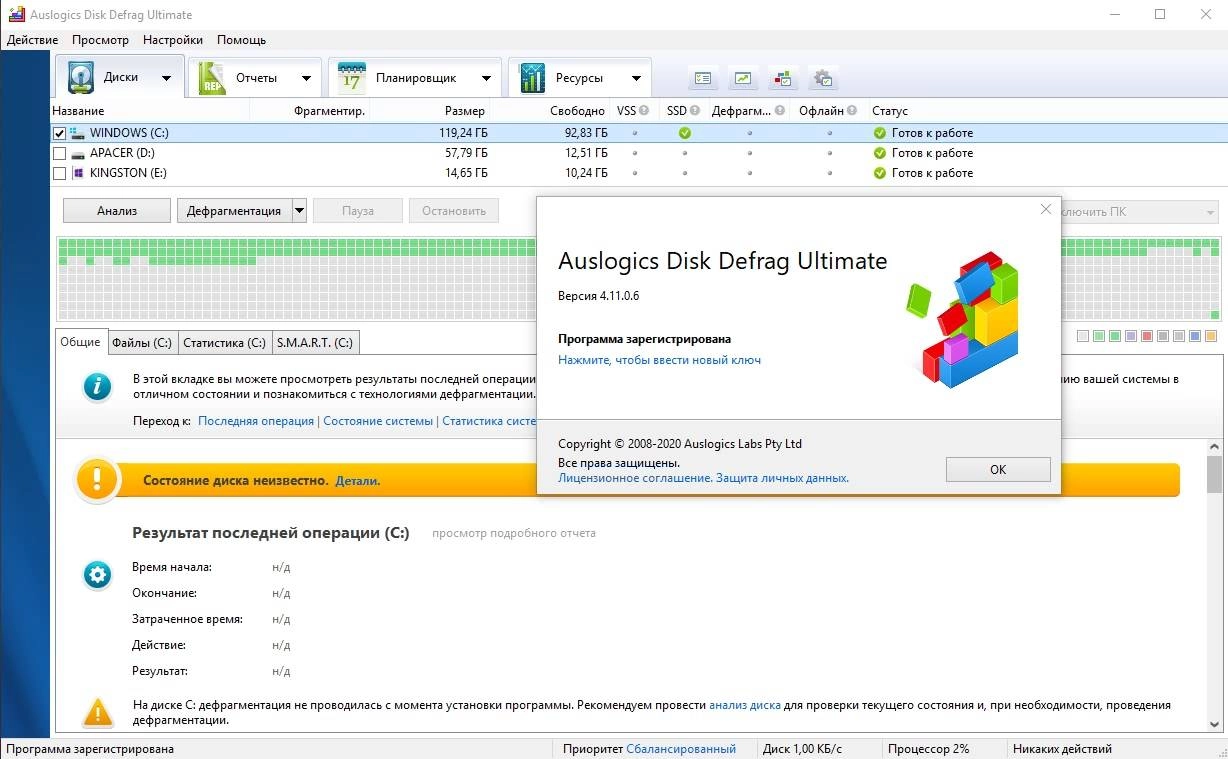
Task: Click OK in the About dialog
Action: point(998,469)
